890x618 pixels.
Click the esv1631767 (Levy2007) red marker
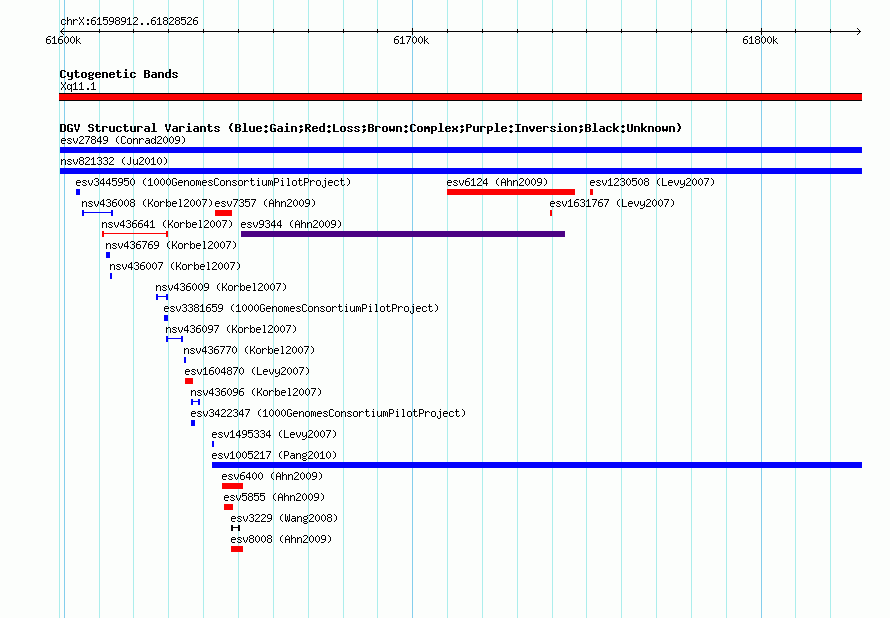tap(551, 213)
